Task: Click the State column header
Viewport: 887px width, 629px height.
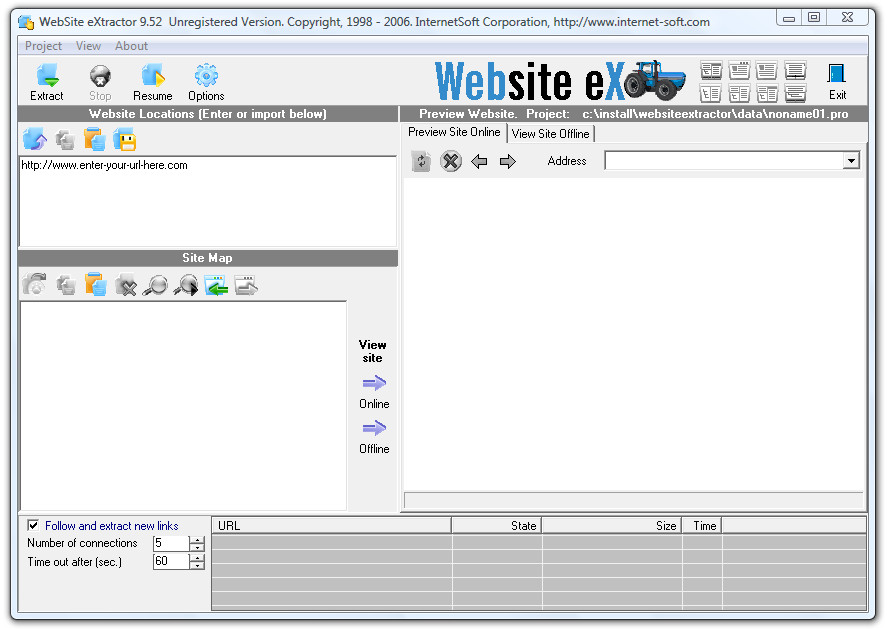Action: pyautogui.click(x=497, y=525)
